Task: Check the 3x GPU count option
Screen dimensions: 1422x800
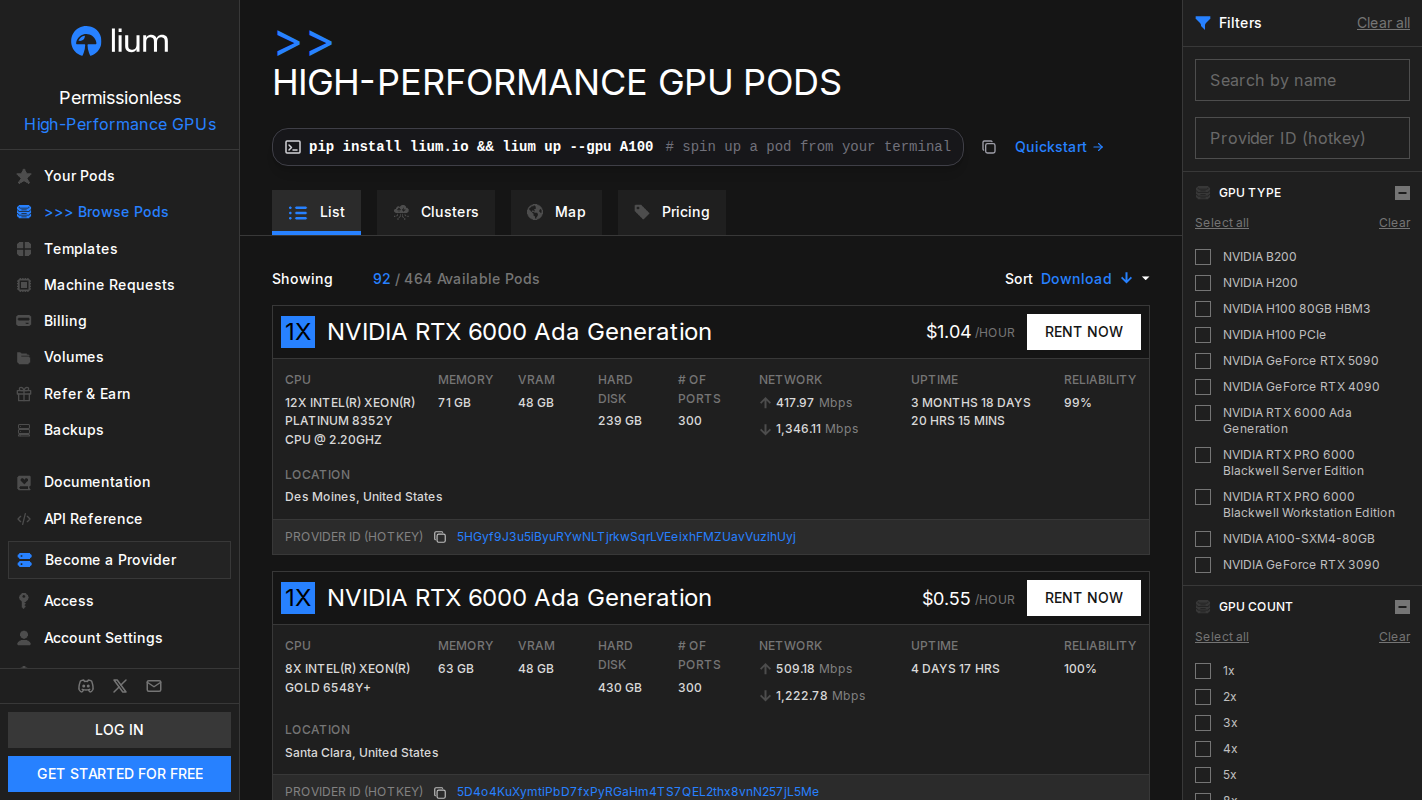Action: point(1203,723)
